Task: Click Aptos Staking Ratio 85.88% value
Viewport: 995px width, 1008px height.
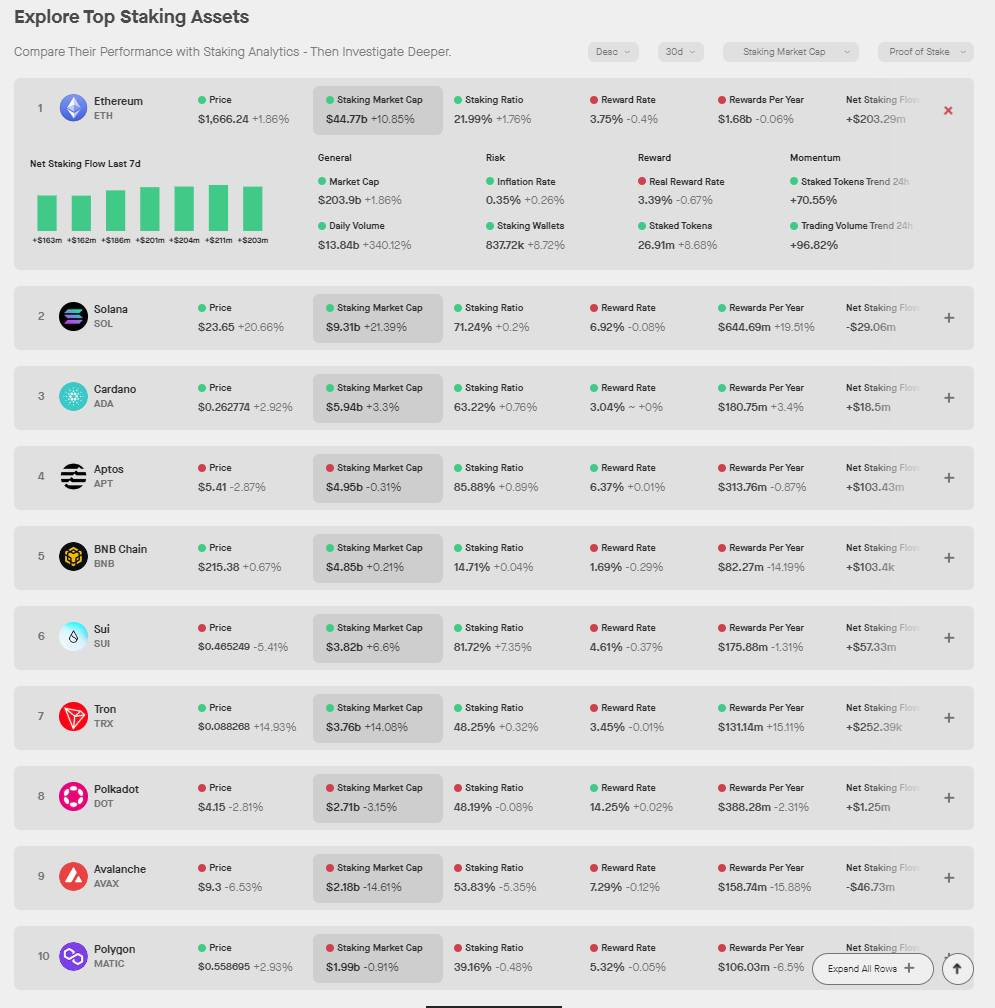Action: coord(474,487)
